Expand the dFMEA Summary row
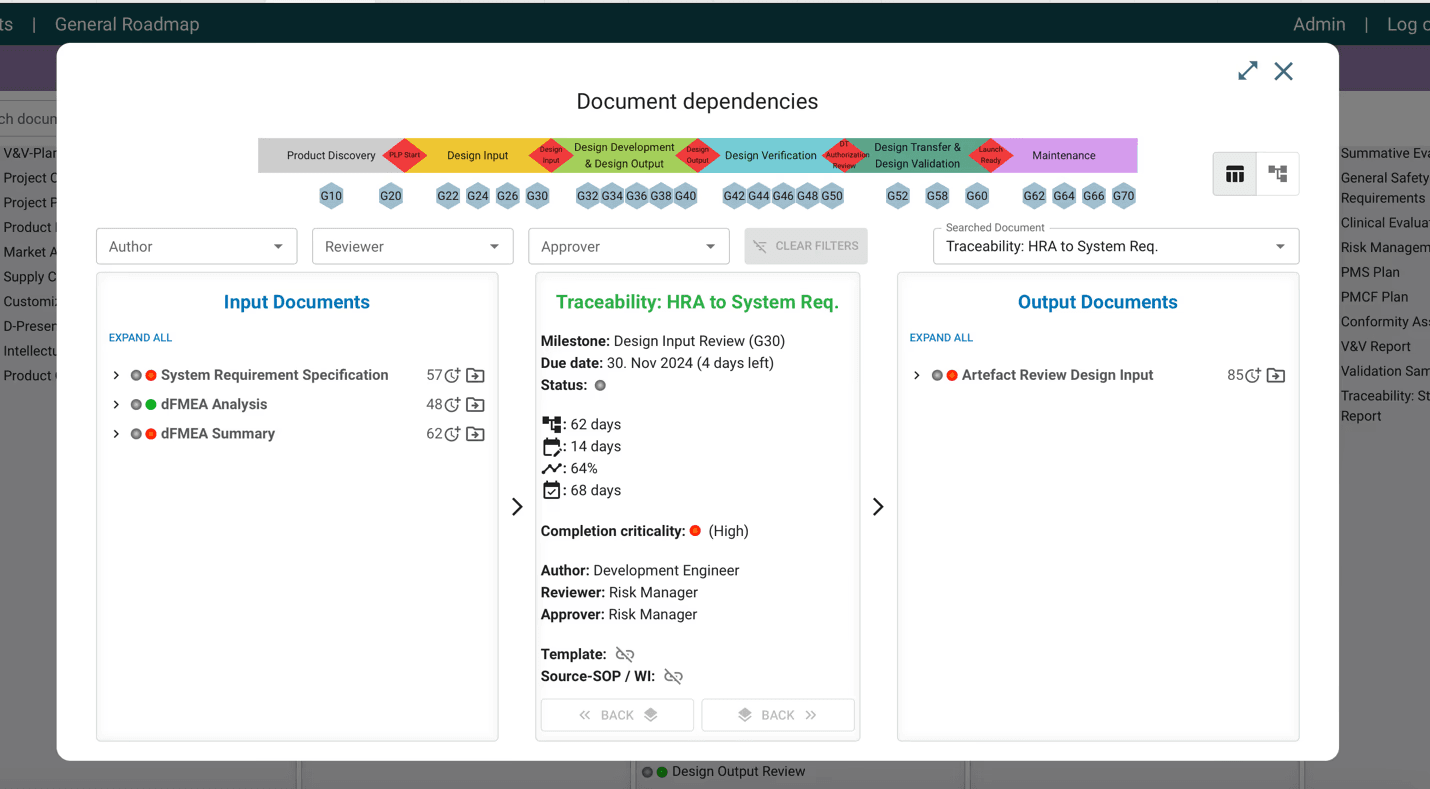 click(116, 434)
